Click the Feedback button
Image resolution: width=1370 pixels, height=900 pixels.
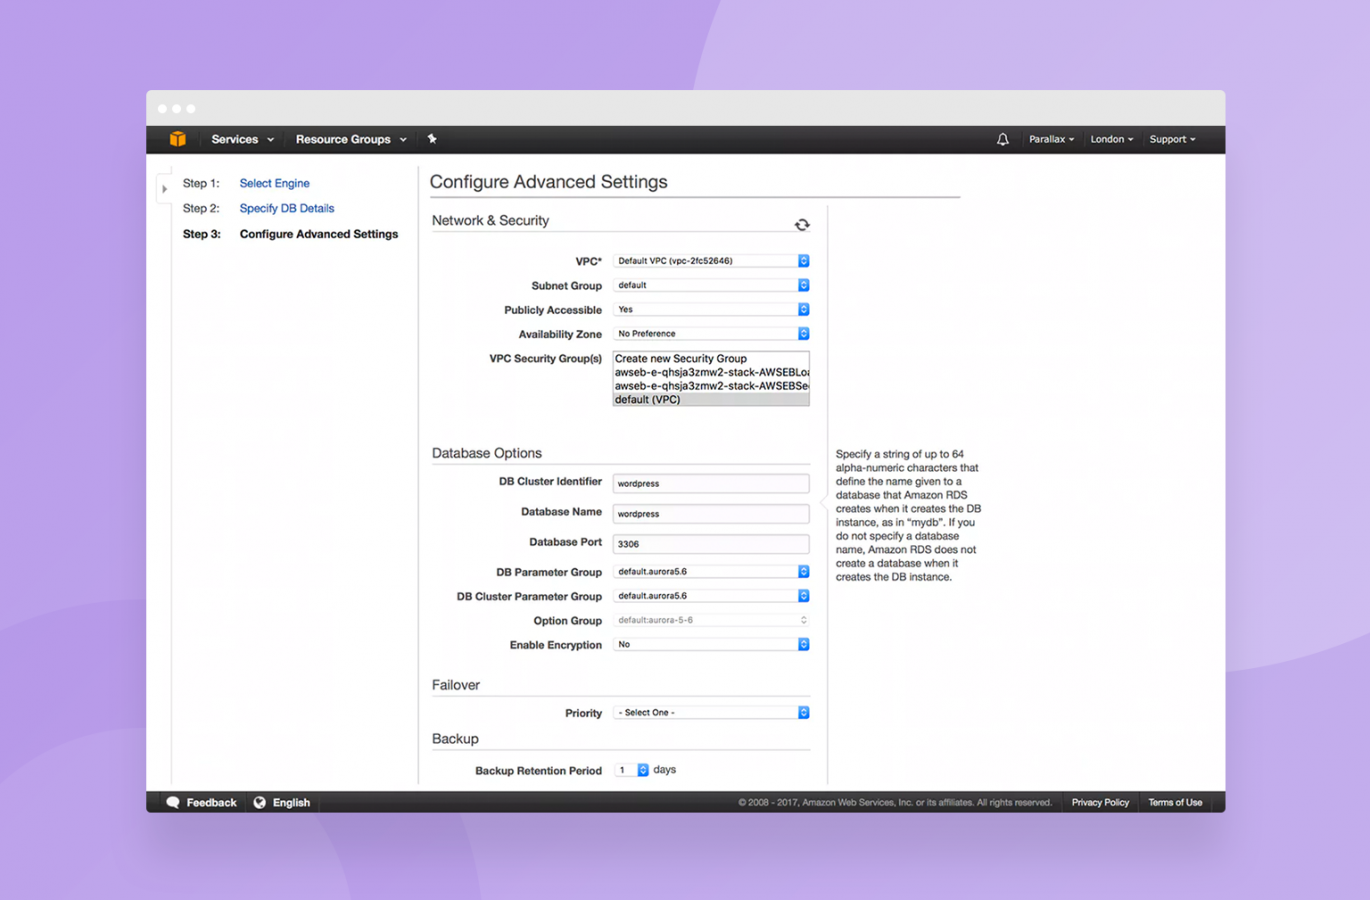pyautogui.click(x=202, y=802)
